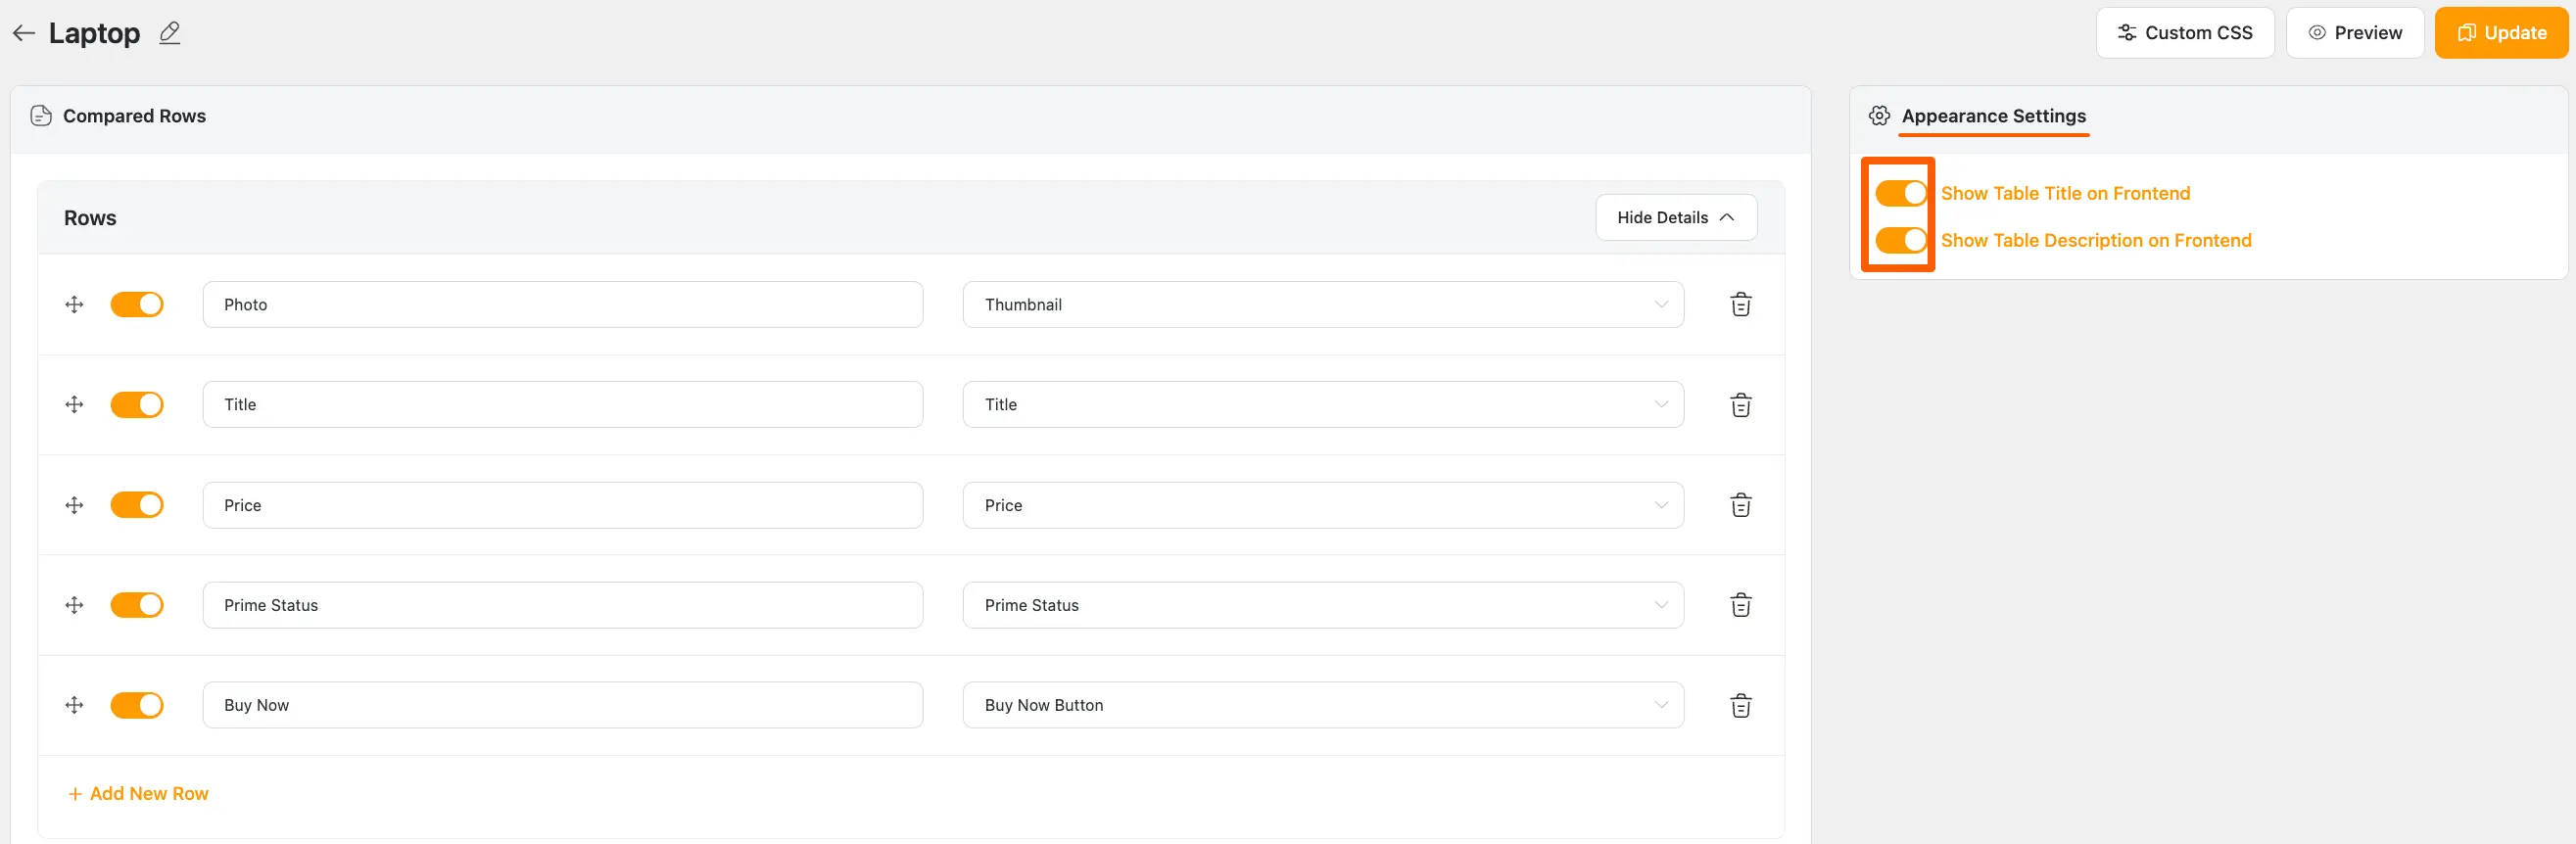Click the Price label input field
This screenshot has height=844, width=2576.
tap(562, 505)
